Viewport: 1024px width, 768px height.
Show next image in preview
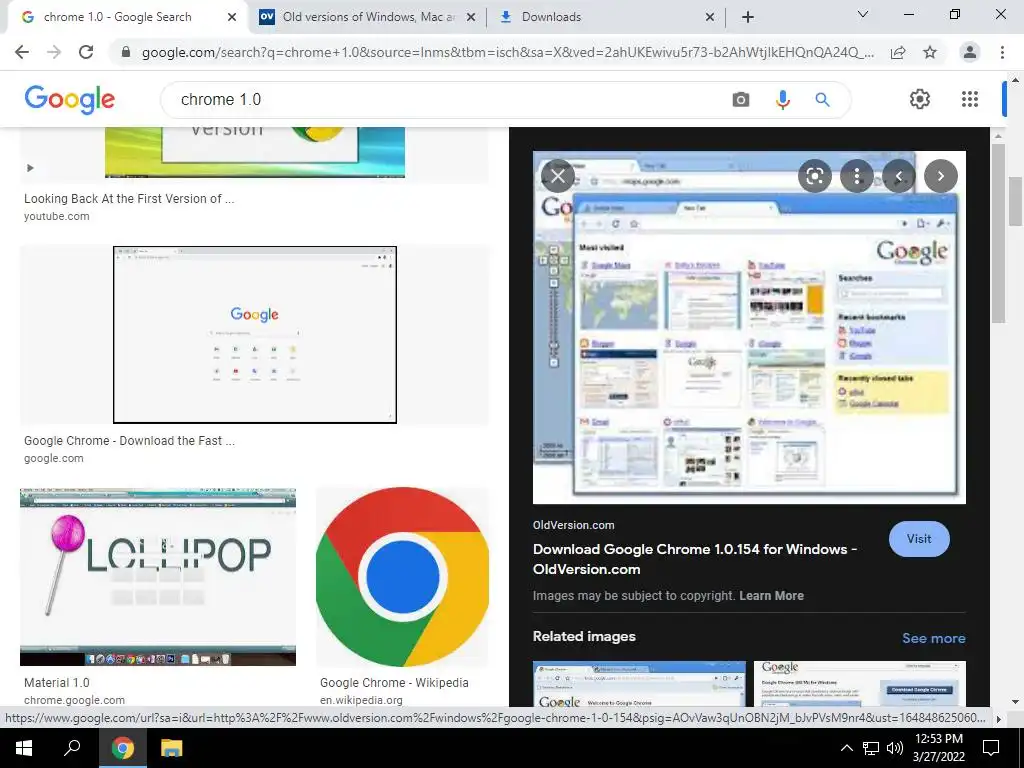(940, 176)
